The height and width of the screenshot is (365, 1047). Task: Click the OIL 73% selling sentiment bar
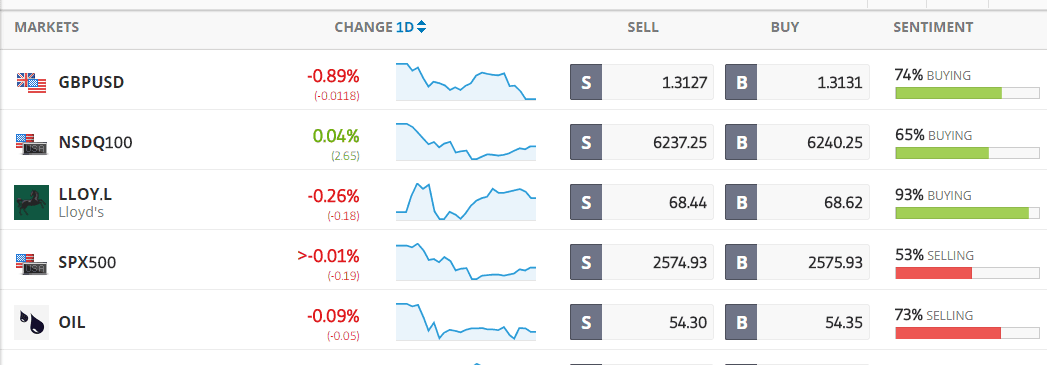tap(967, 333)
